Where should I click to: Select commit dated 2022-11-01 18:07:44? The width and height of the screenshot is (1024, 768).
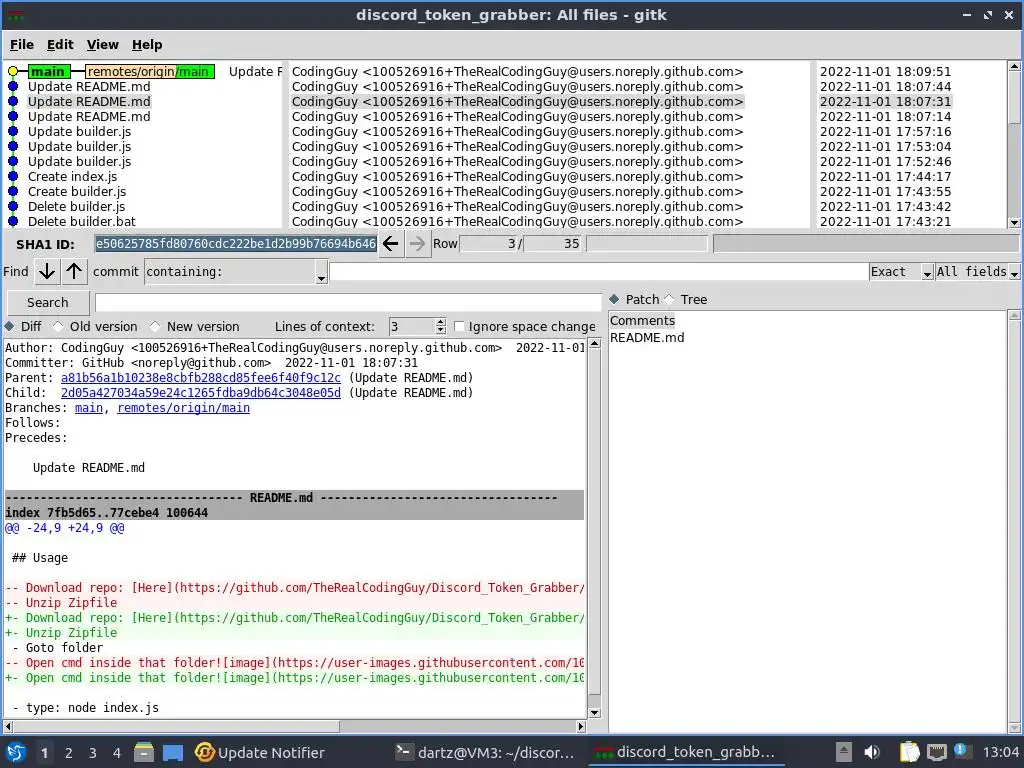(885, 87)
